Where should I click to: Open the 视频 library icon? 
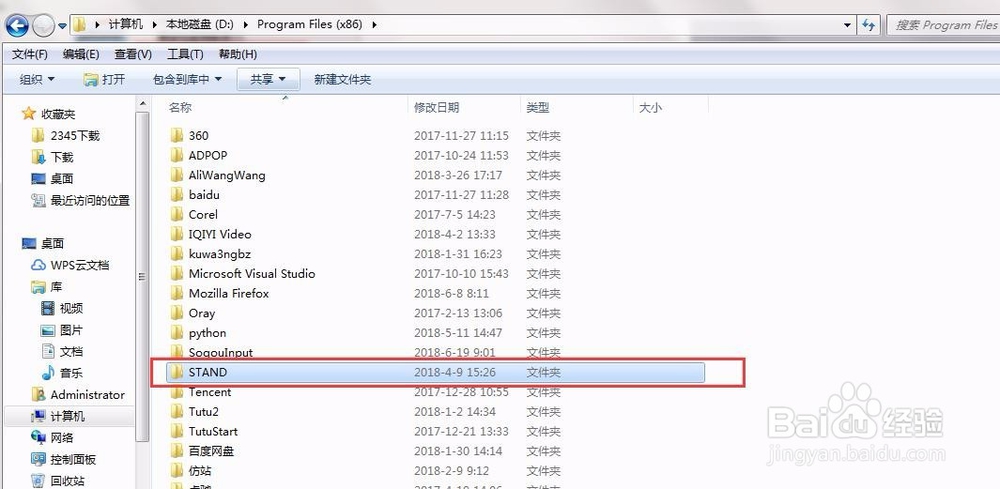(x=48, y=309)
